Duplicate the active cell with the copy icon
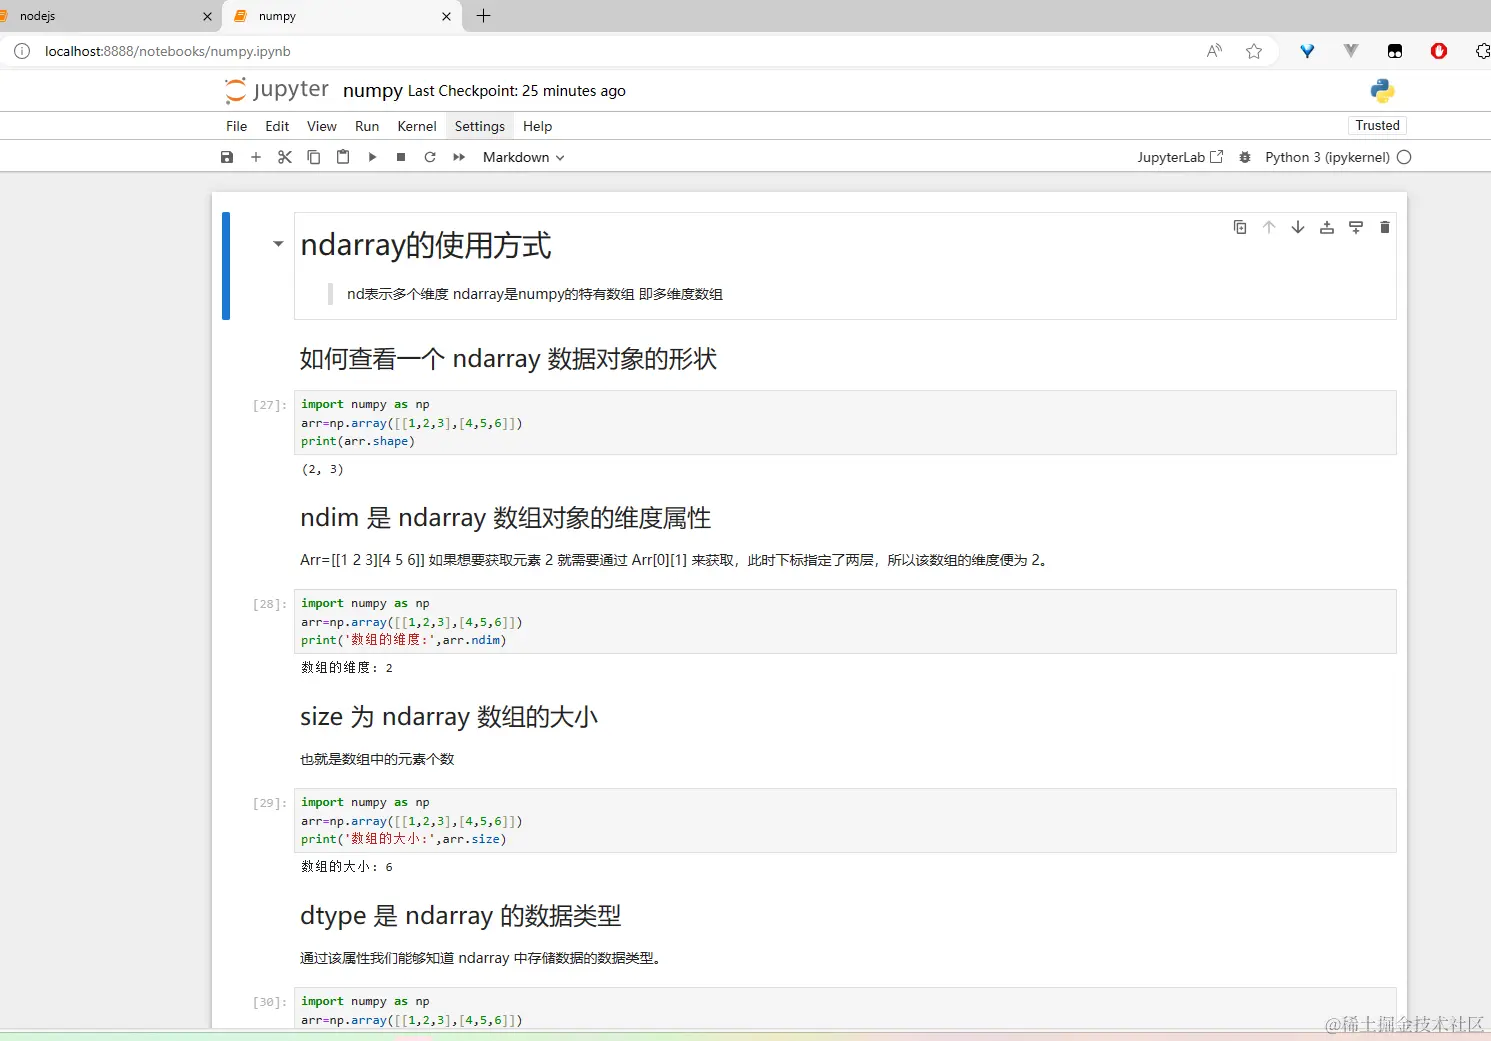Image resolution: width=1491 pixels, height=1041 pixels. [1240, 227]
